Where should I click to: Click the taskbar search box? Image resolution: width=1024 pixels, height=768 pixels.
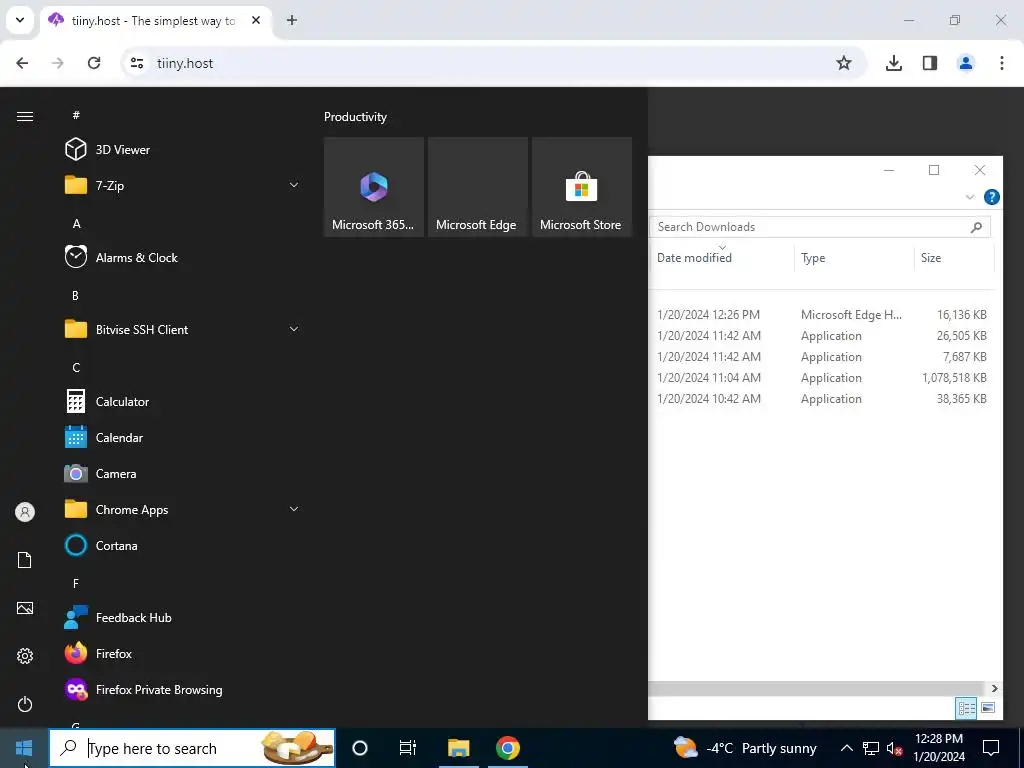click(192, 748)
